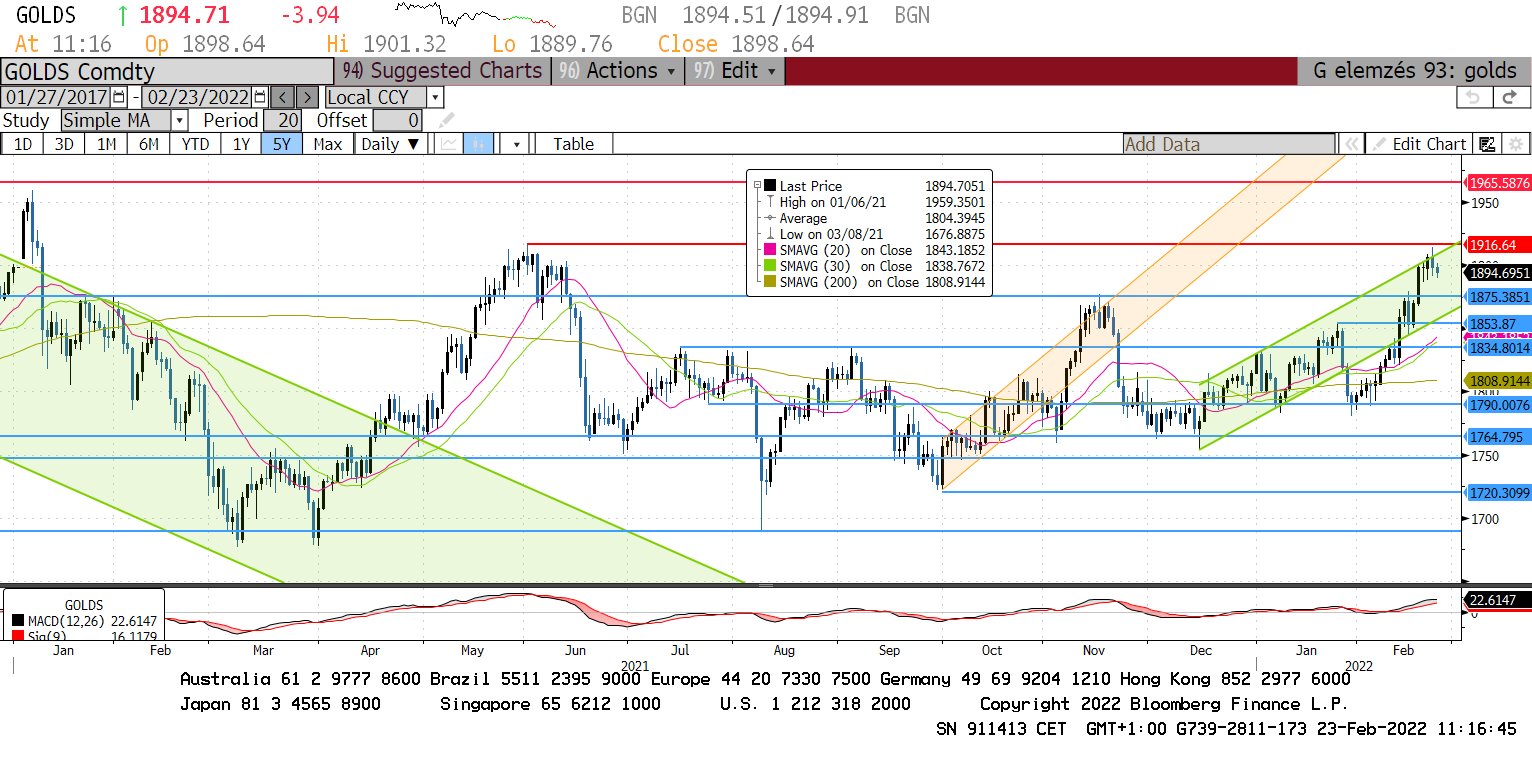
Task: Shift date range back with left arrow
Action: point(283,97)
